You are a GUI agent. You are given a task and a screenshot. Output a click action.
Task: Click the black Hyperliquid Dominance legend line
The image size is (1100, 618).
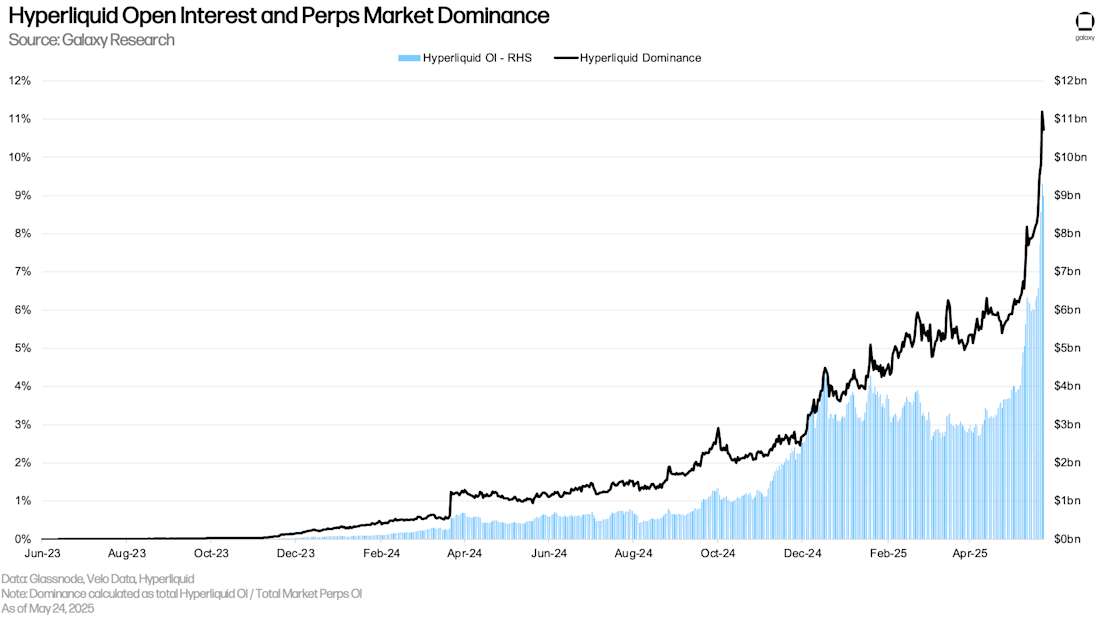point(565,58)
